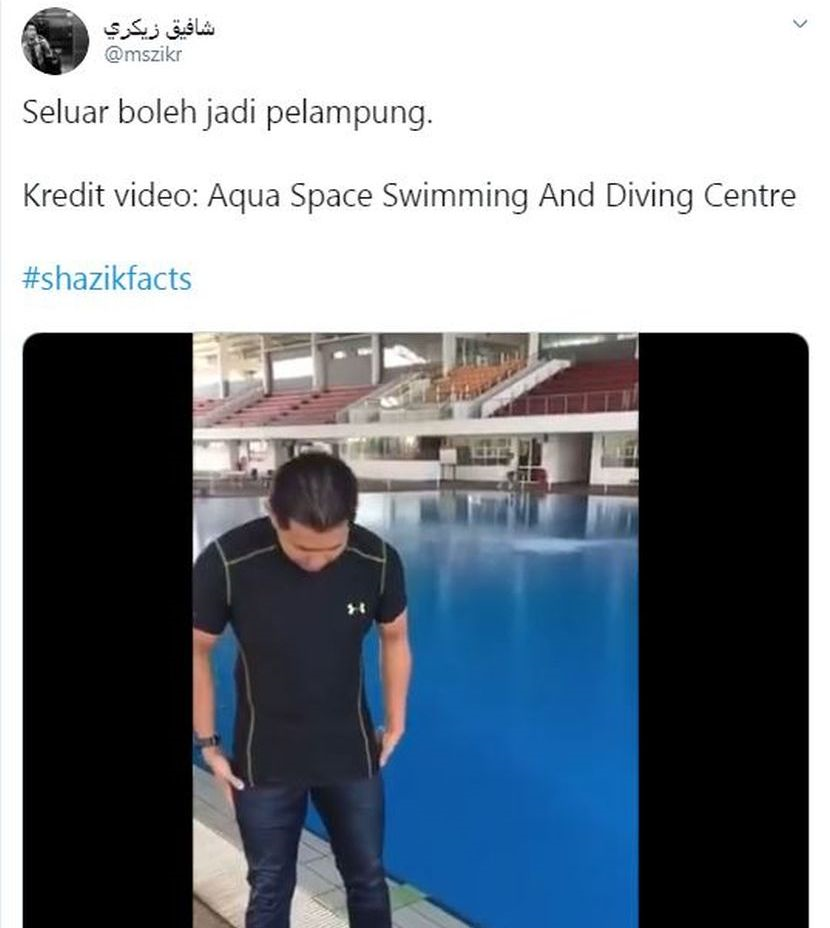Image resolution: width=830 pixels, height=928 pixels.
Task: Click the right black bar of video
Action: click(723, 630)
